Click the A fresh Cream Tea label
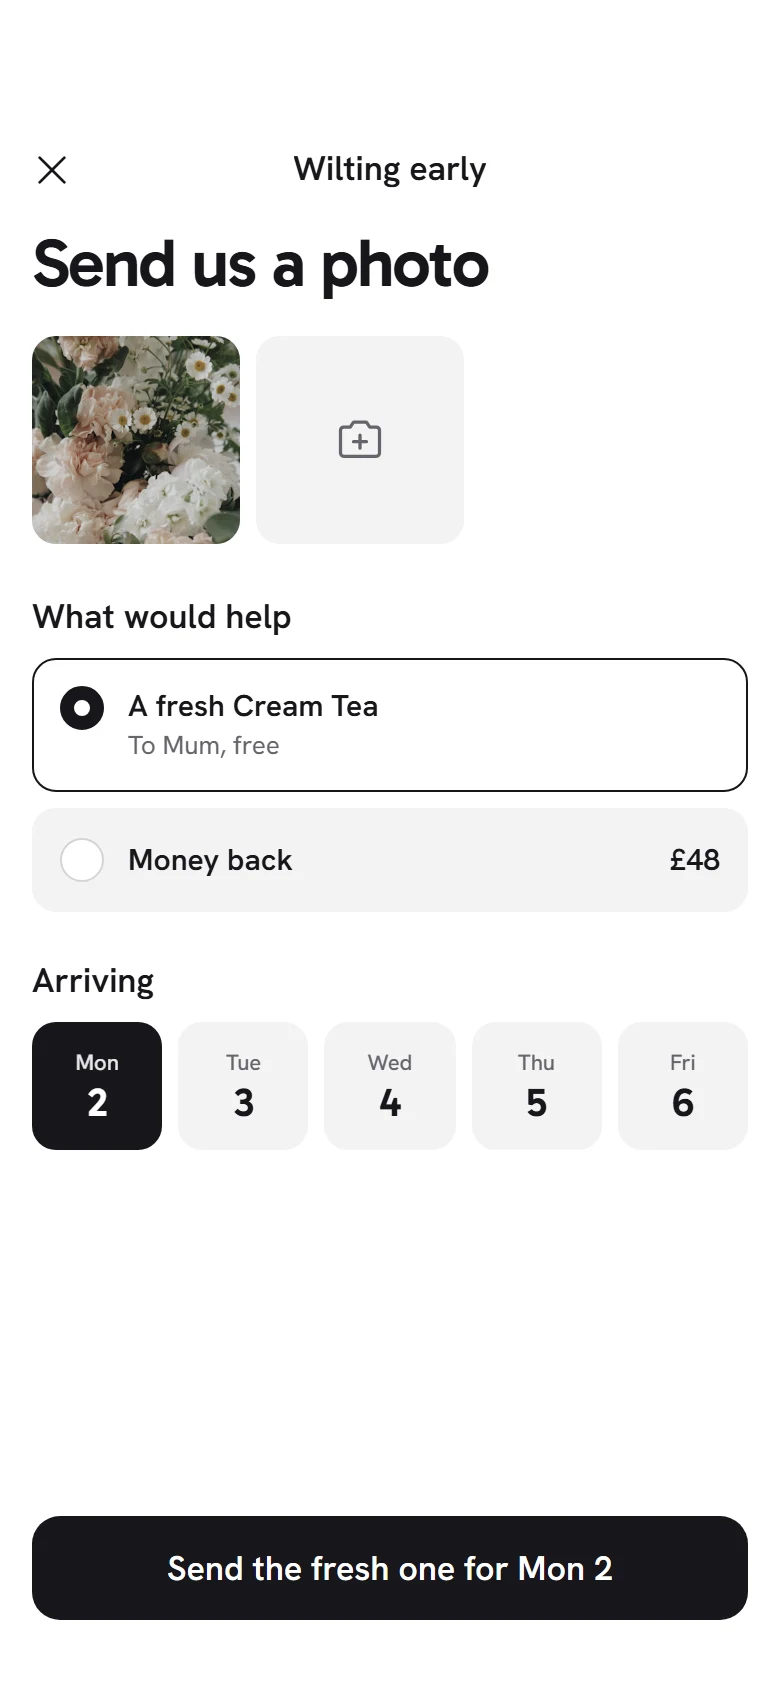The image size is (780, 1688). pos(253,706)
